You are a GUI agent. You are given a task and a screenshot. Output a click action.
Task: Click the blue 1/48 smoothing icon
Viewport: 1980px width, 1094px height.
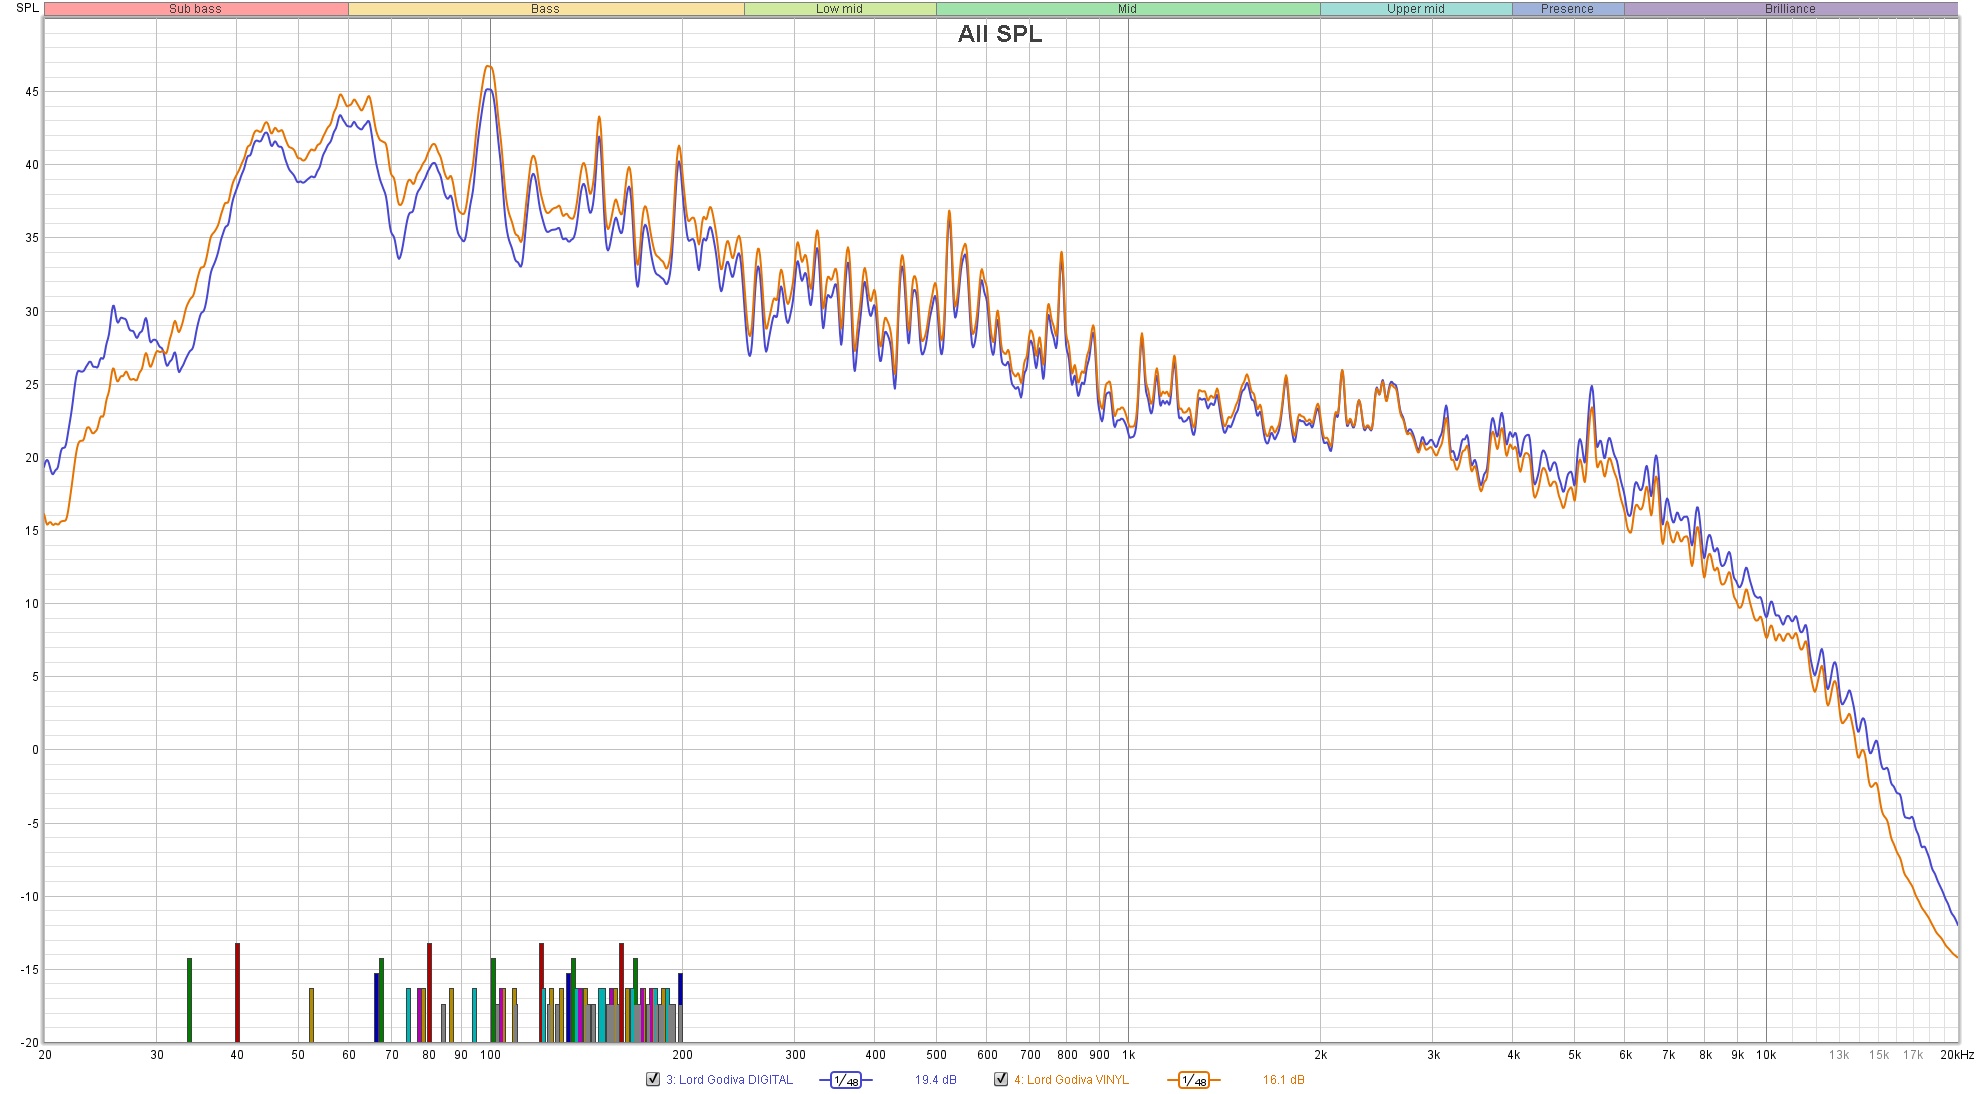point(846,1080)
